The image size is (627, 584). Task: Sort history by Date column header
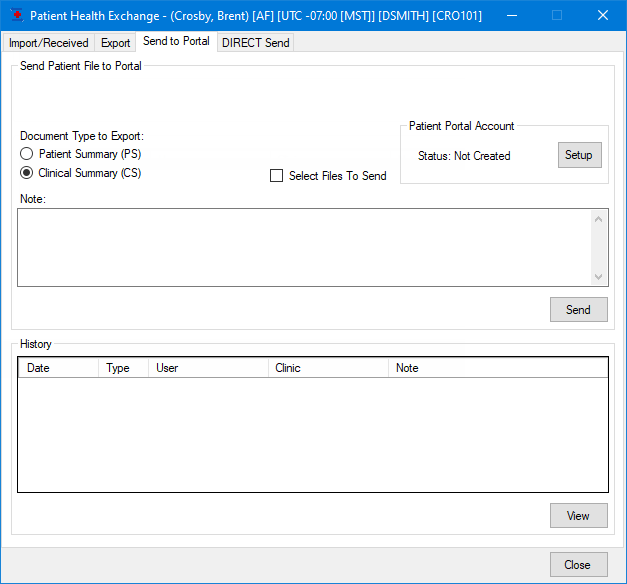tap(58, 368)
